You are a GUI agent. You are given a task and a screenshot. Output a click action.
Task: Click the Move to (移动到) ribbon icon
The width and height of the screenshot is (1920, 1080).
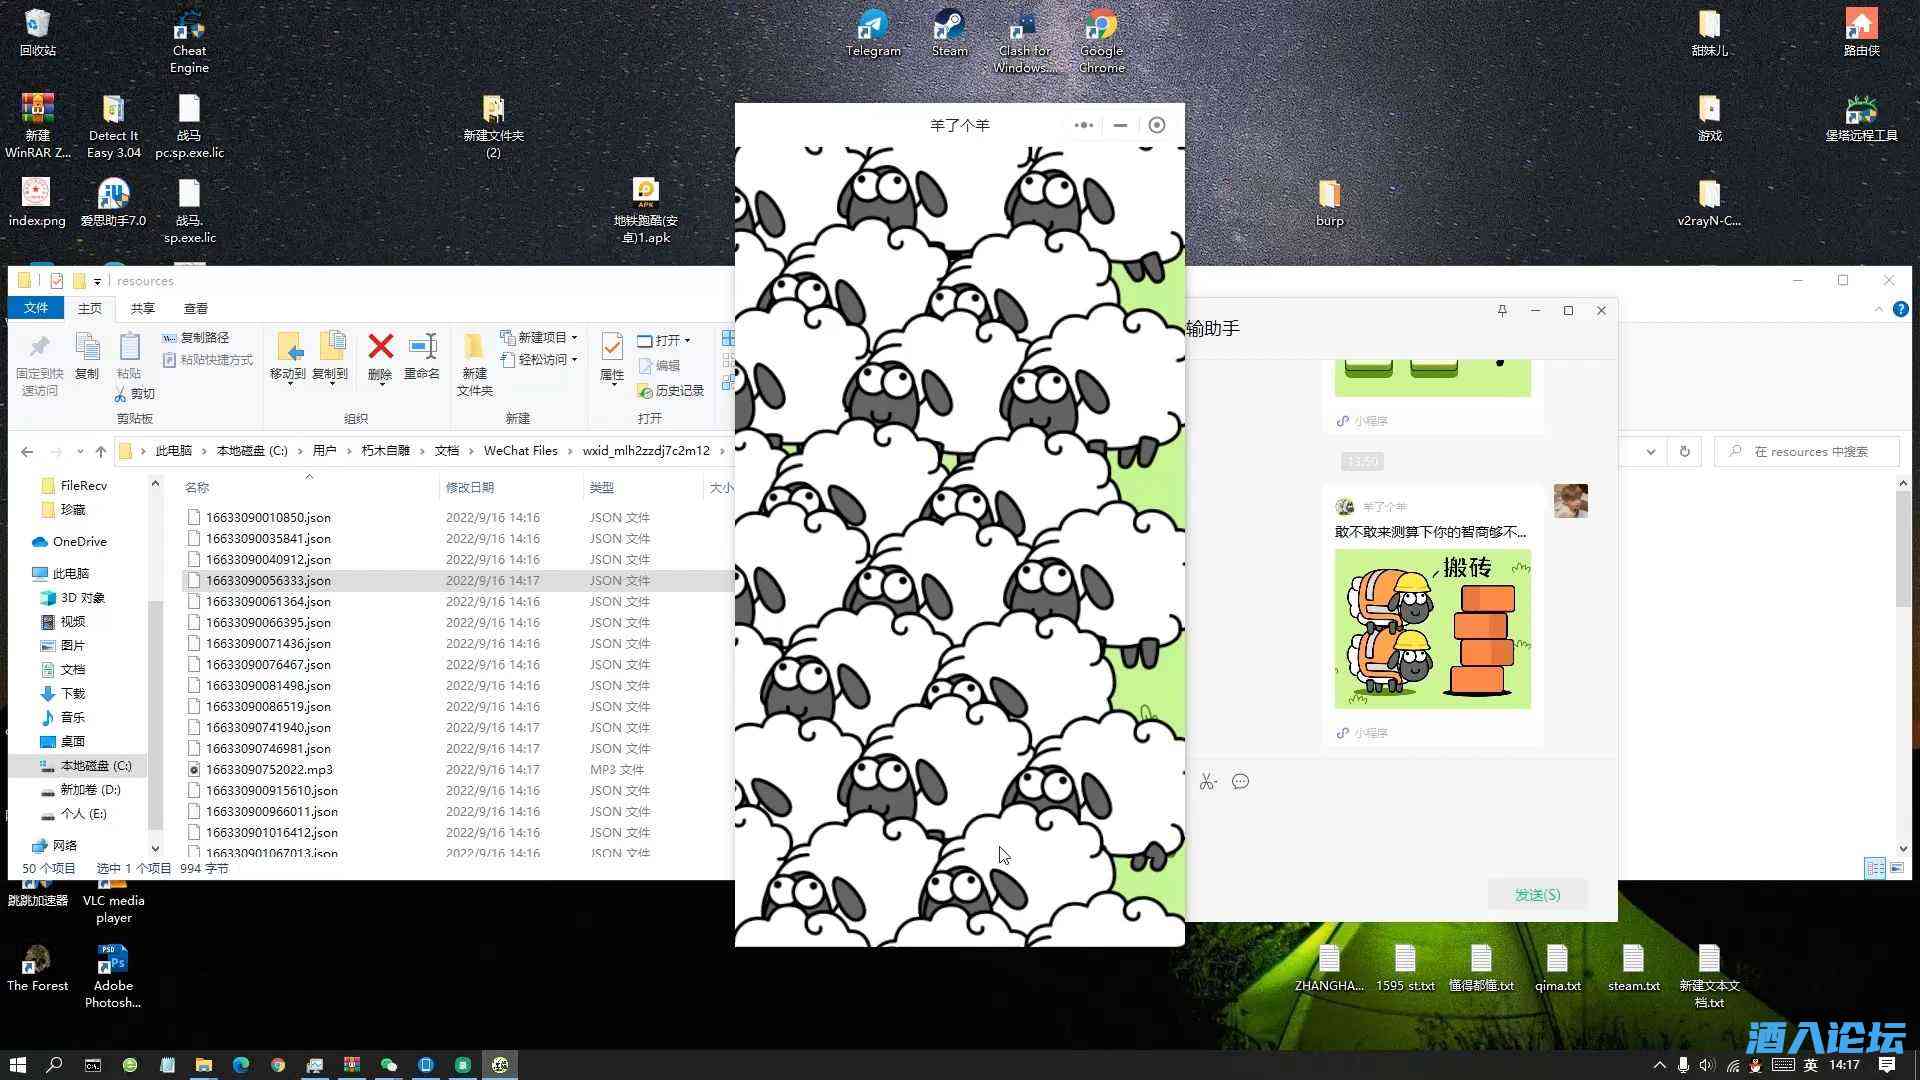tap(288, 357)
